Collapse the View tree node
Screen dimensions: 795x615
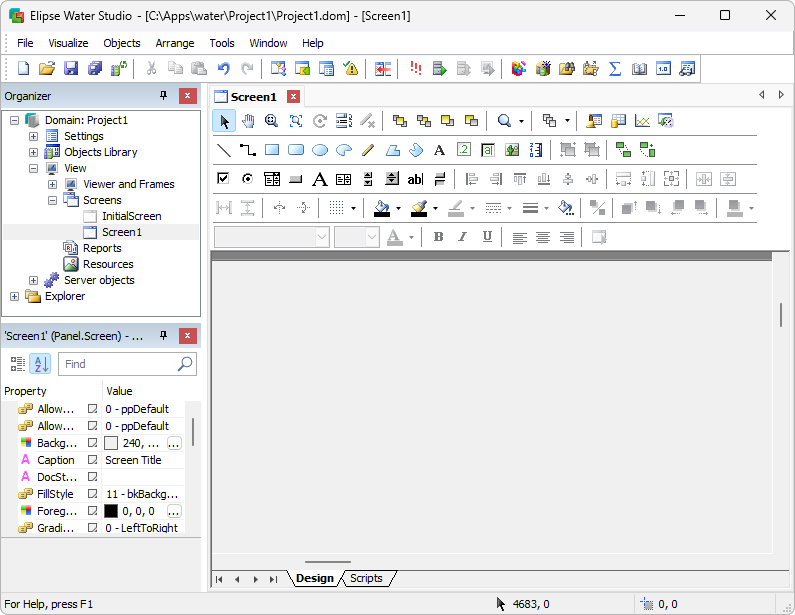tap(33, 168)
